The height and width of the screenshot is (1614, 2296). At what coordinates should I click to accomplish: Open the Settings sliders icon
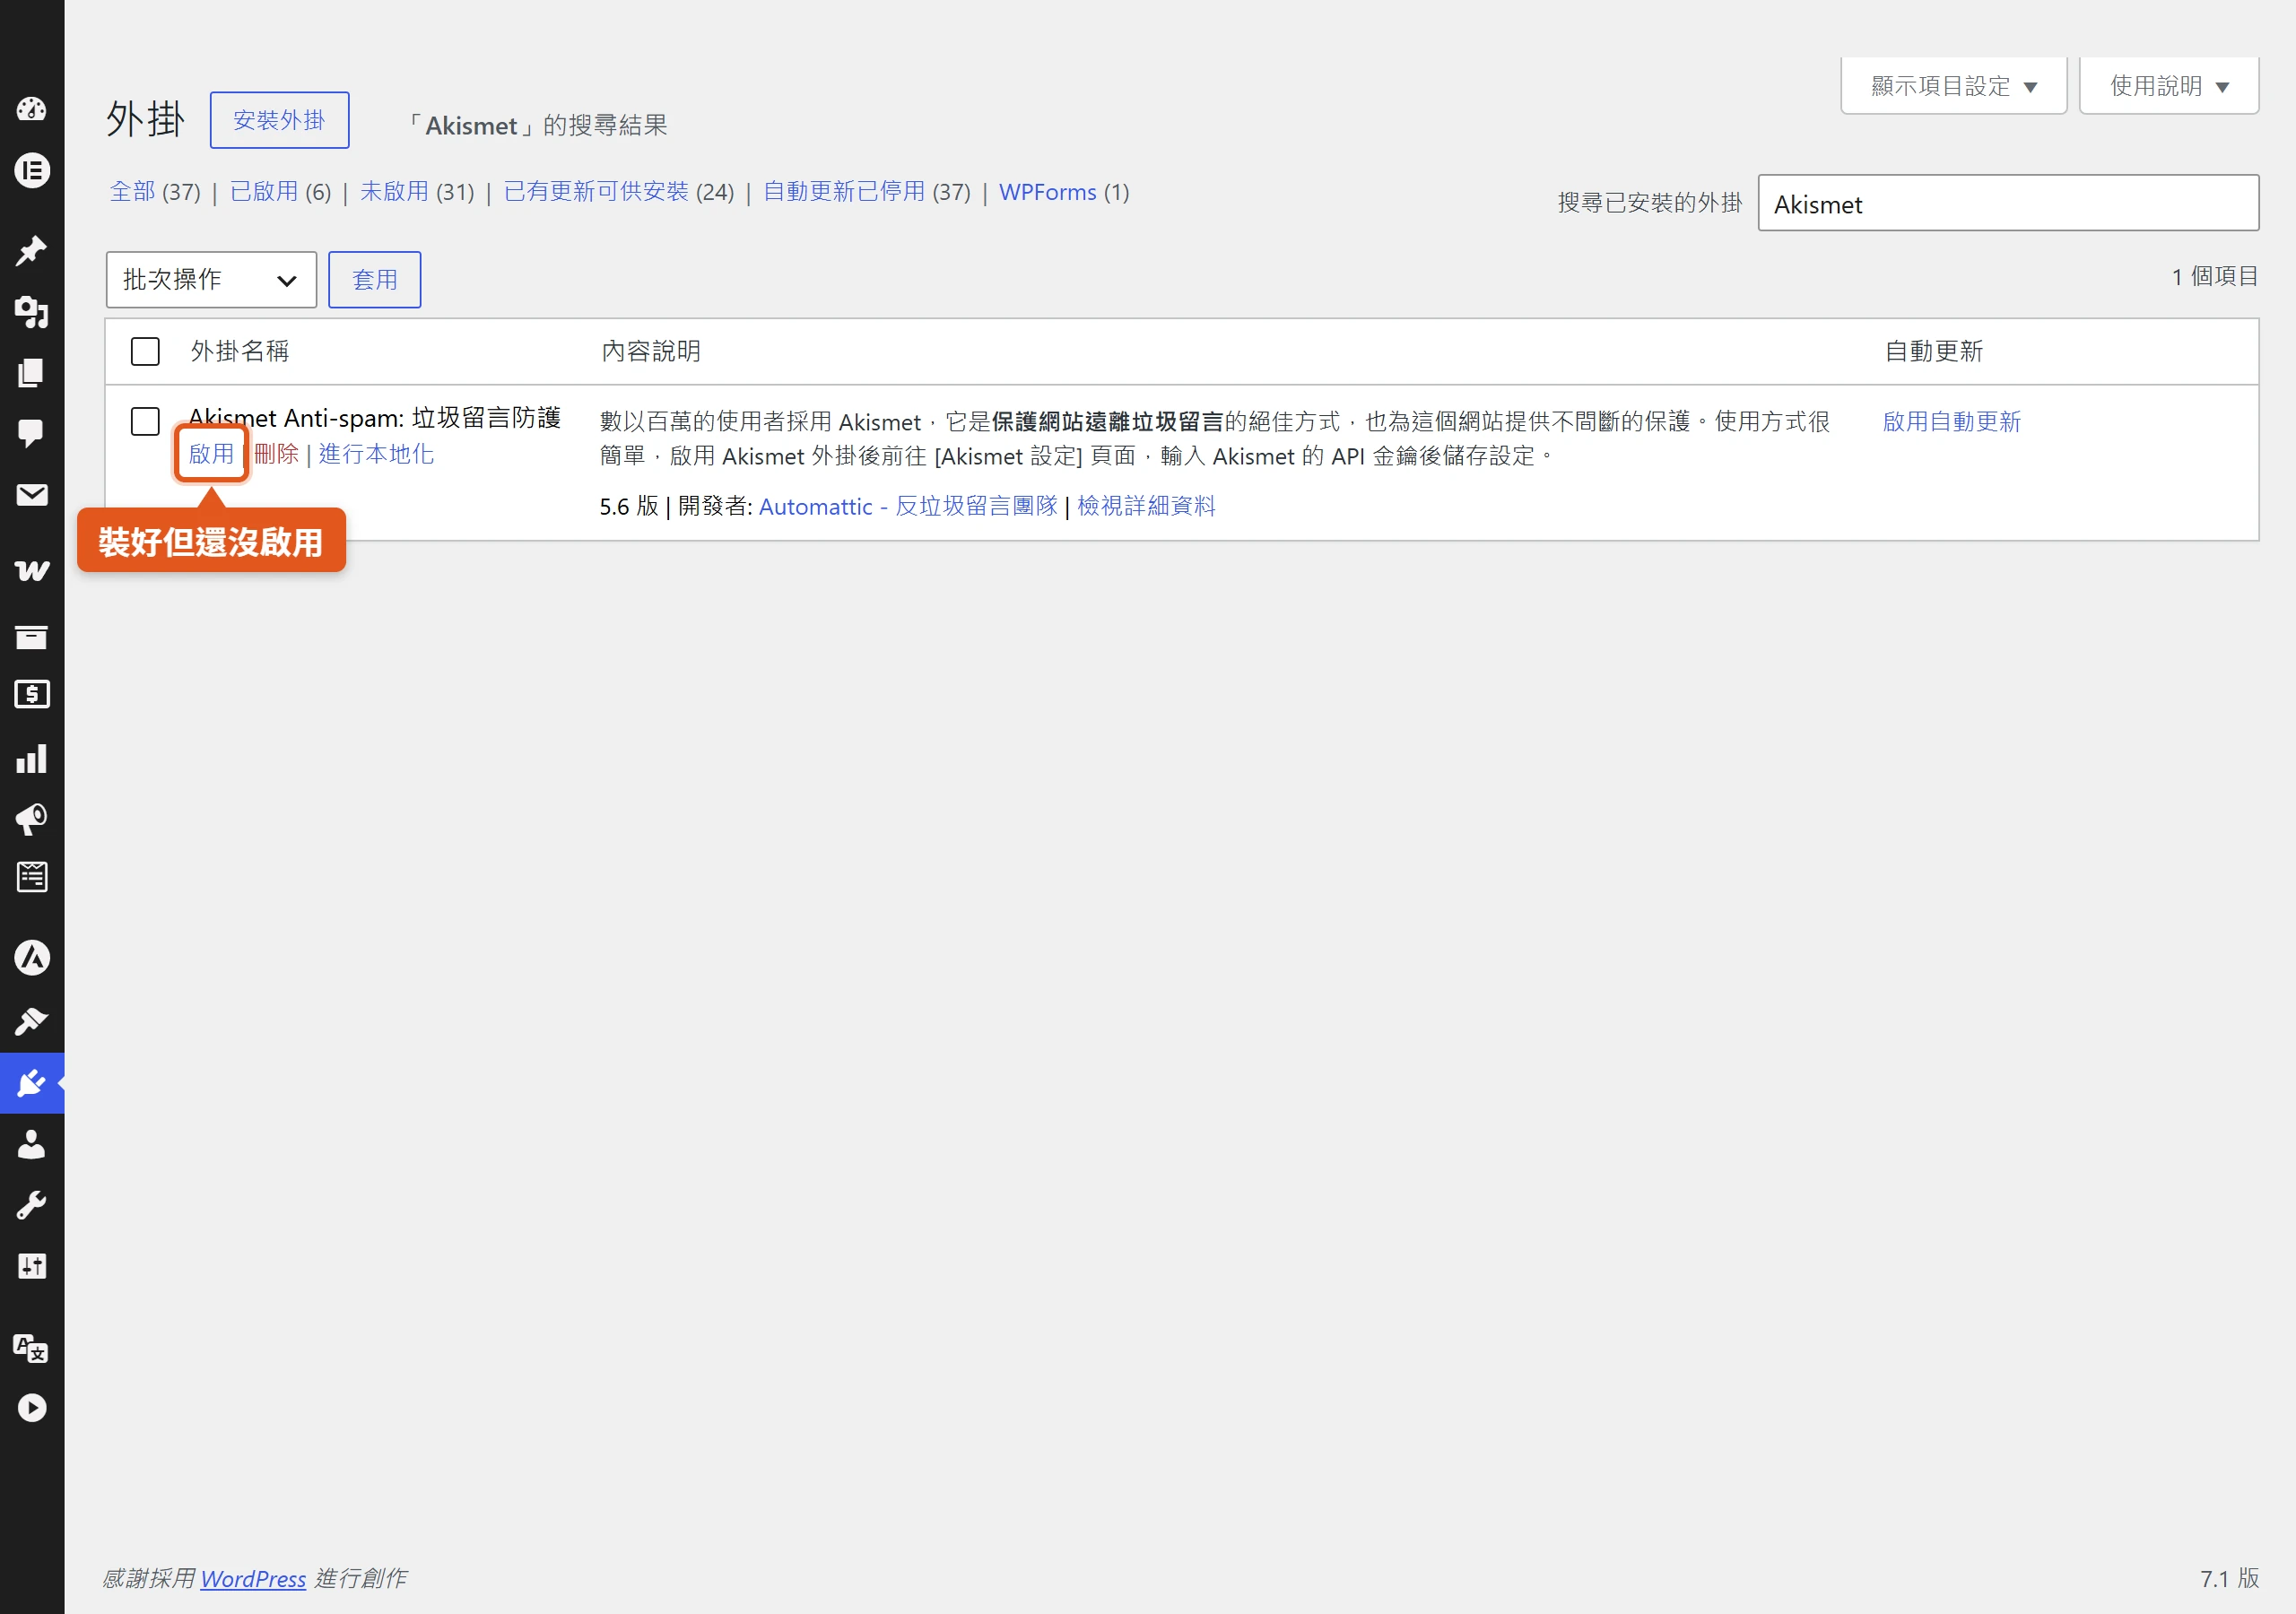pos(32,1266)
